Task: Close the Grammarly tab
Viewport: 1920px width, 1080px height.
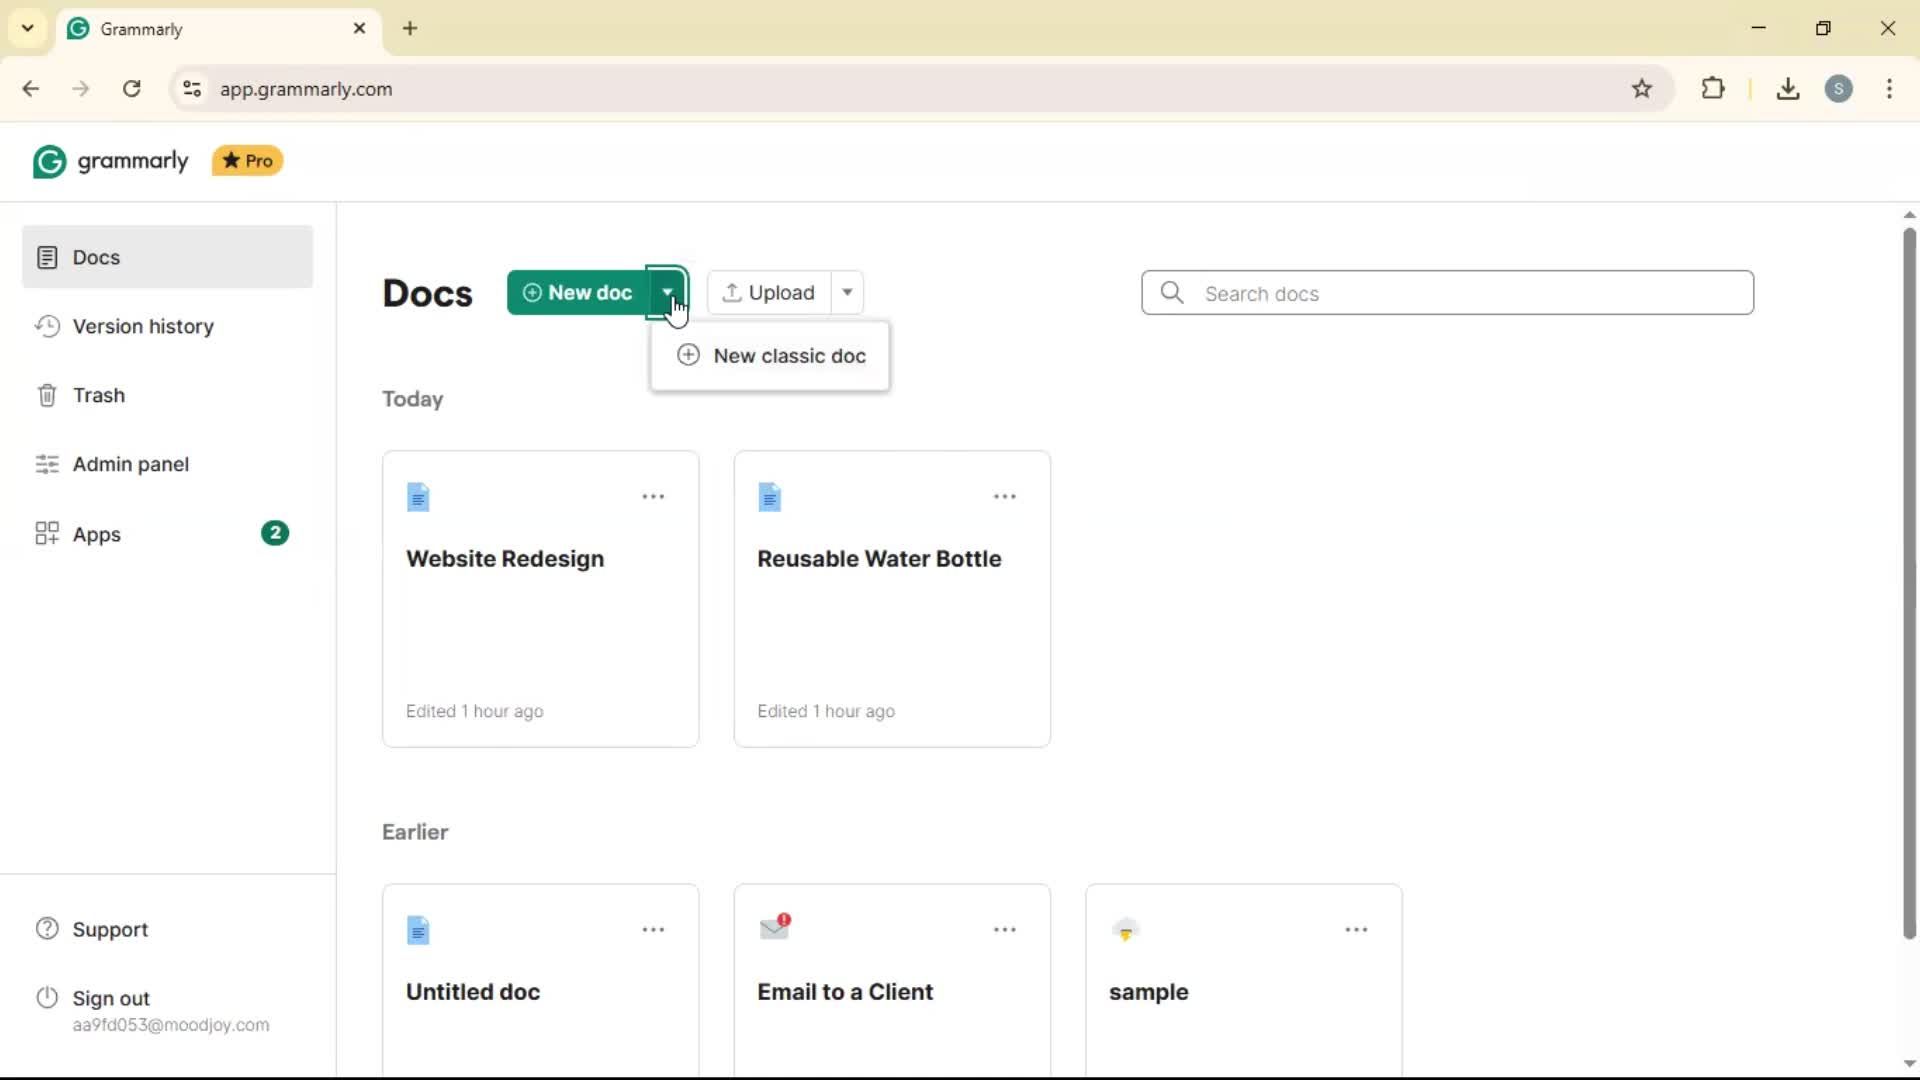Action: click(x=360, y=29)
